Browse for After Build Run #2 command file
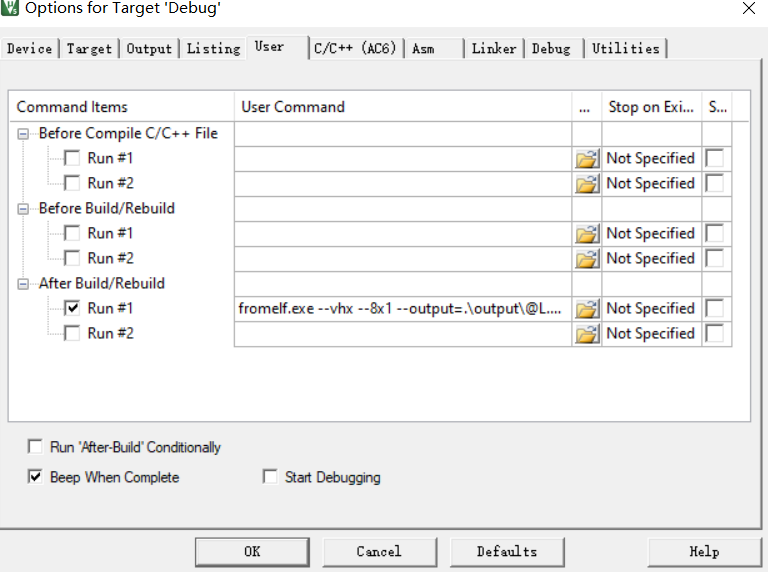This screenshot has width=768, height=572. (x=587, y=333)
